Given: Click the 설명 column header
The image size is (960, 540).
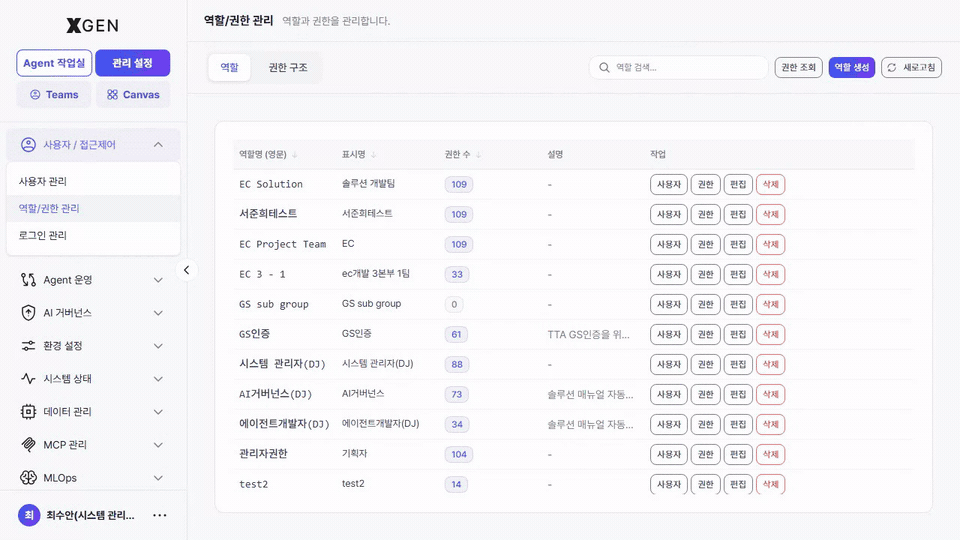Looking at the screenshot, I should [555, 154].
